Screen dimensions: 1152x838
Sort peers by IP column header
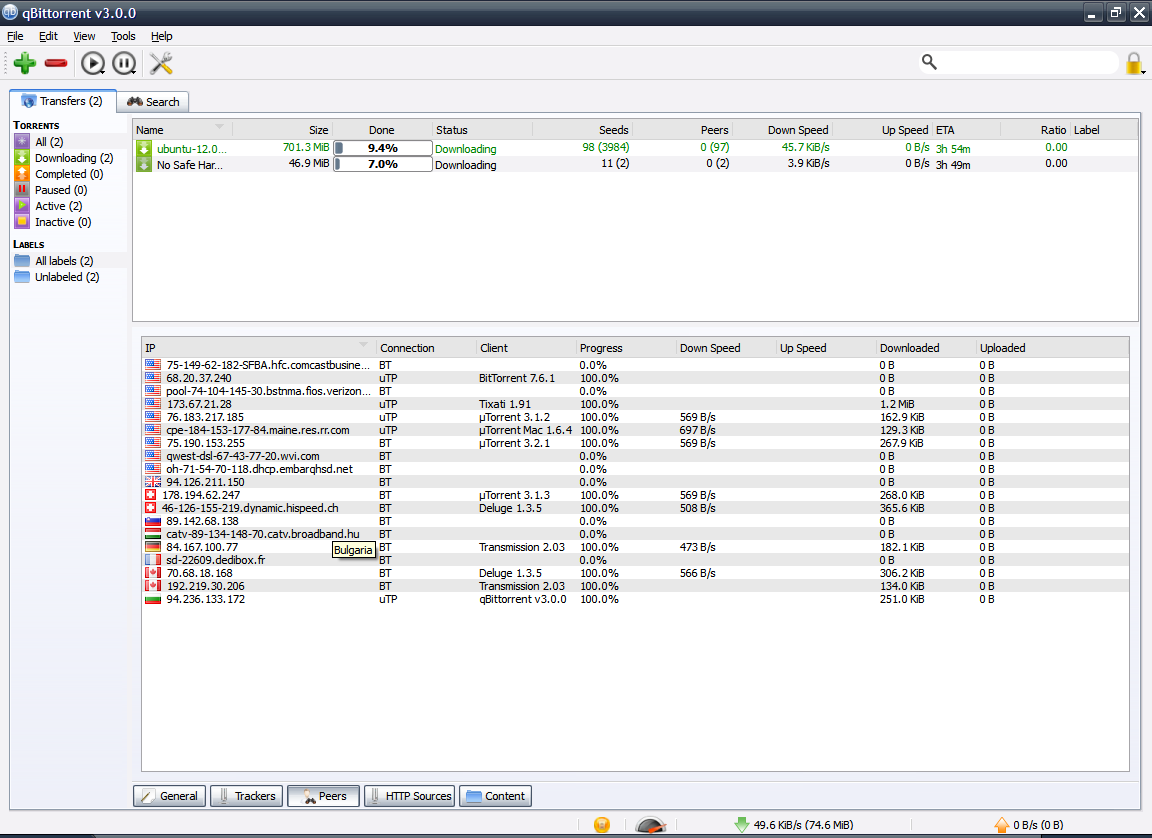[x=259, y=348]
